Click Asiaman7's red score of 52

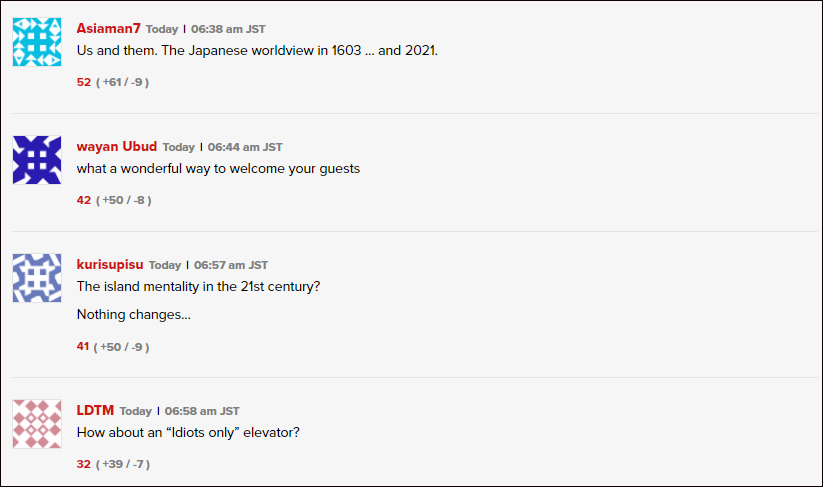84,82
